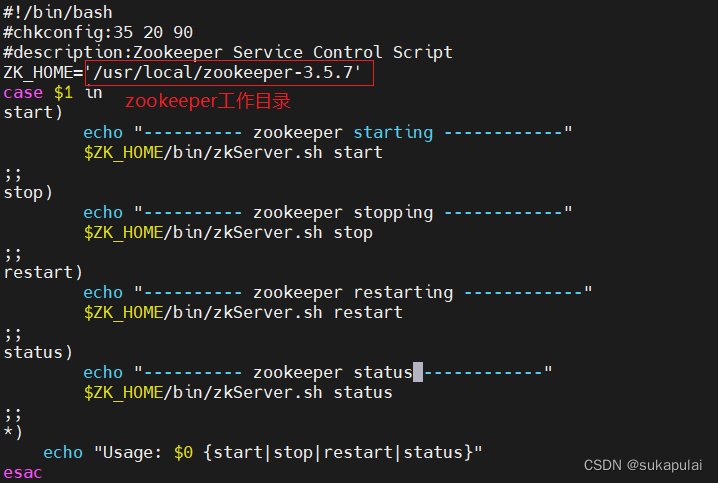This screenshot has width=718, height=483.
Task: Click the echo line containing 'zookeeper stopping'
Action: [327, 213]
